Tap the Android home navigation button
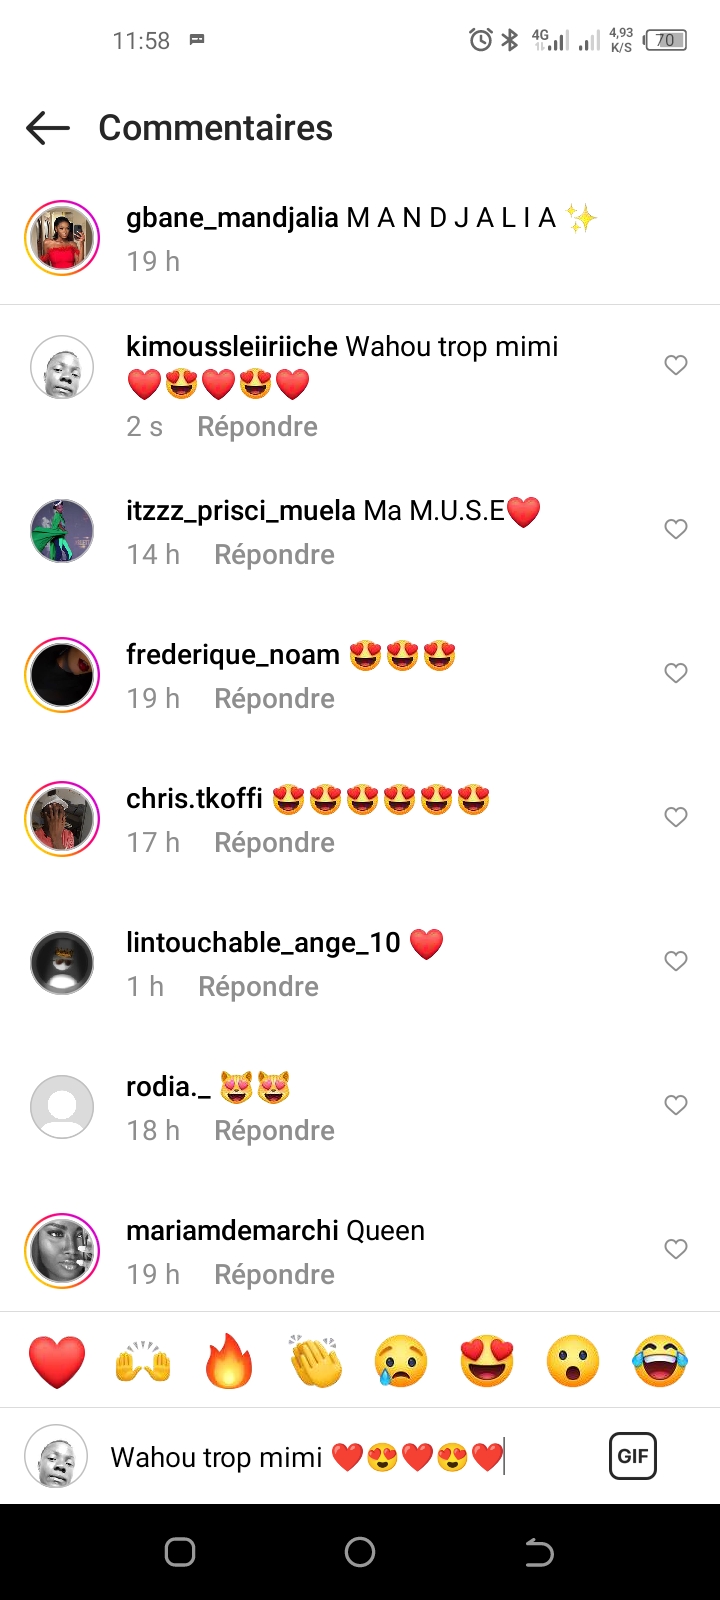Screen dimensions: 720x1600 (x=360, y=1552)
